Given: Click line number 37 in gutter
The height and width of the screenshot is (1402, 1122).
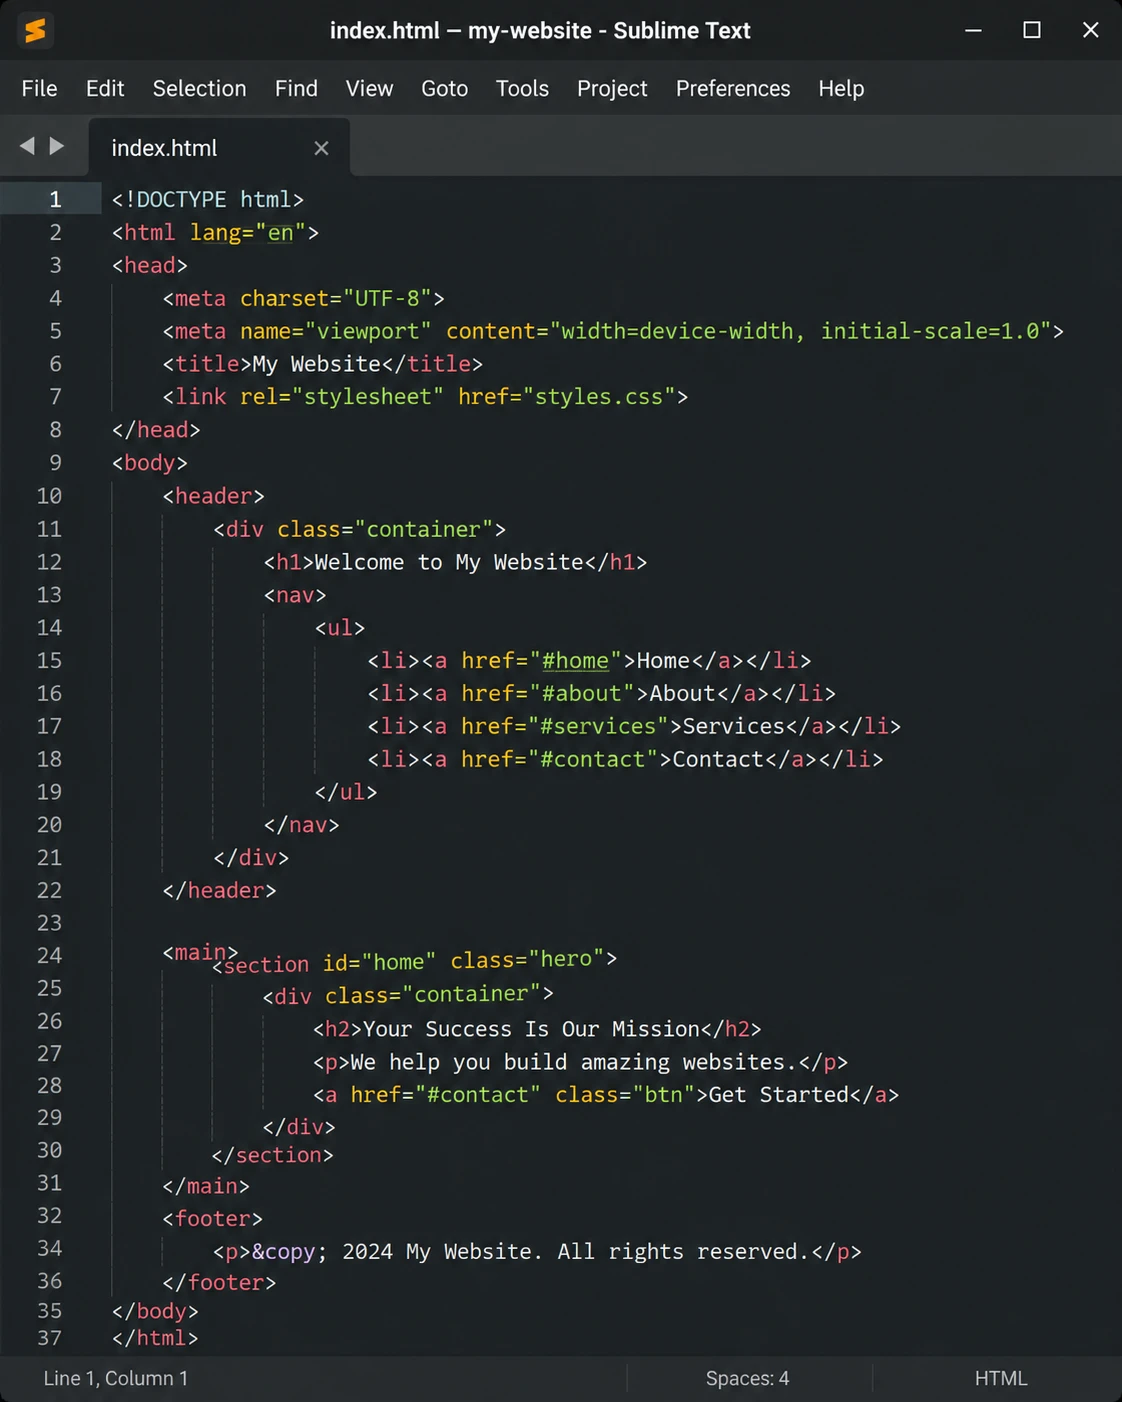Looking at the screenshot, I should coord(49,1337).
